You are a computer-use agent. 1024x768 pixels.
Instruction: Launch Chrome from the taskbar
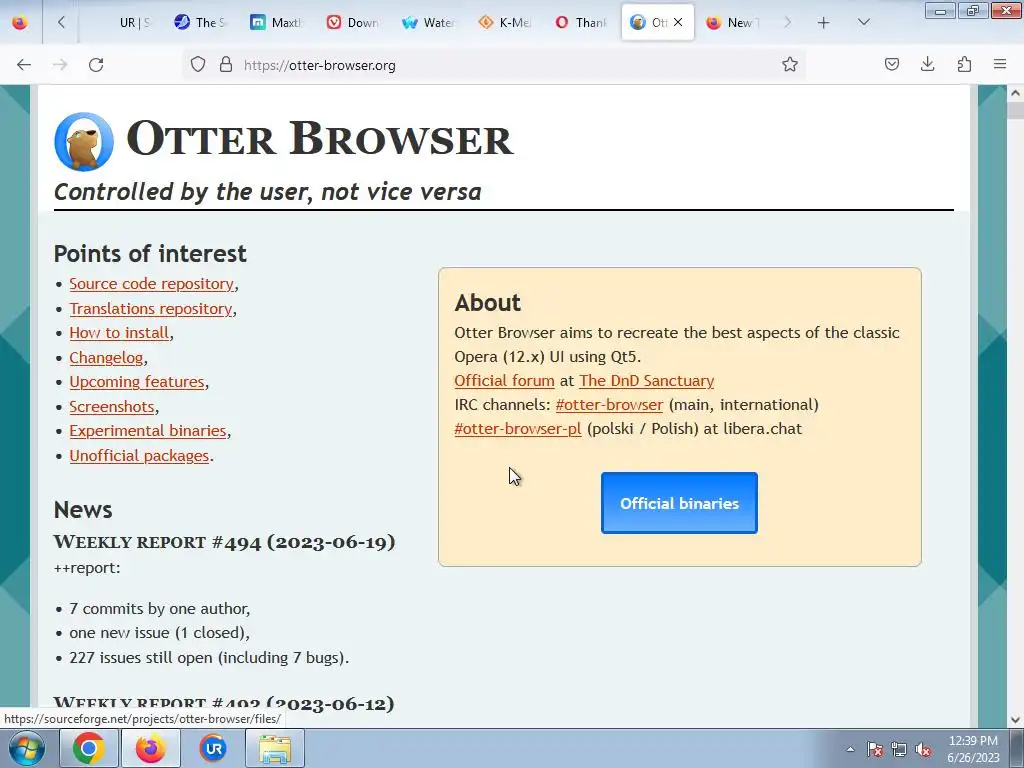tap(89, 748)
